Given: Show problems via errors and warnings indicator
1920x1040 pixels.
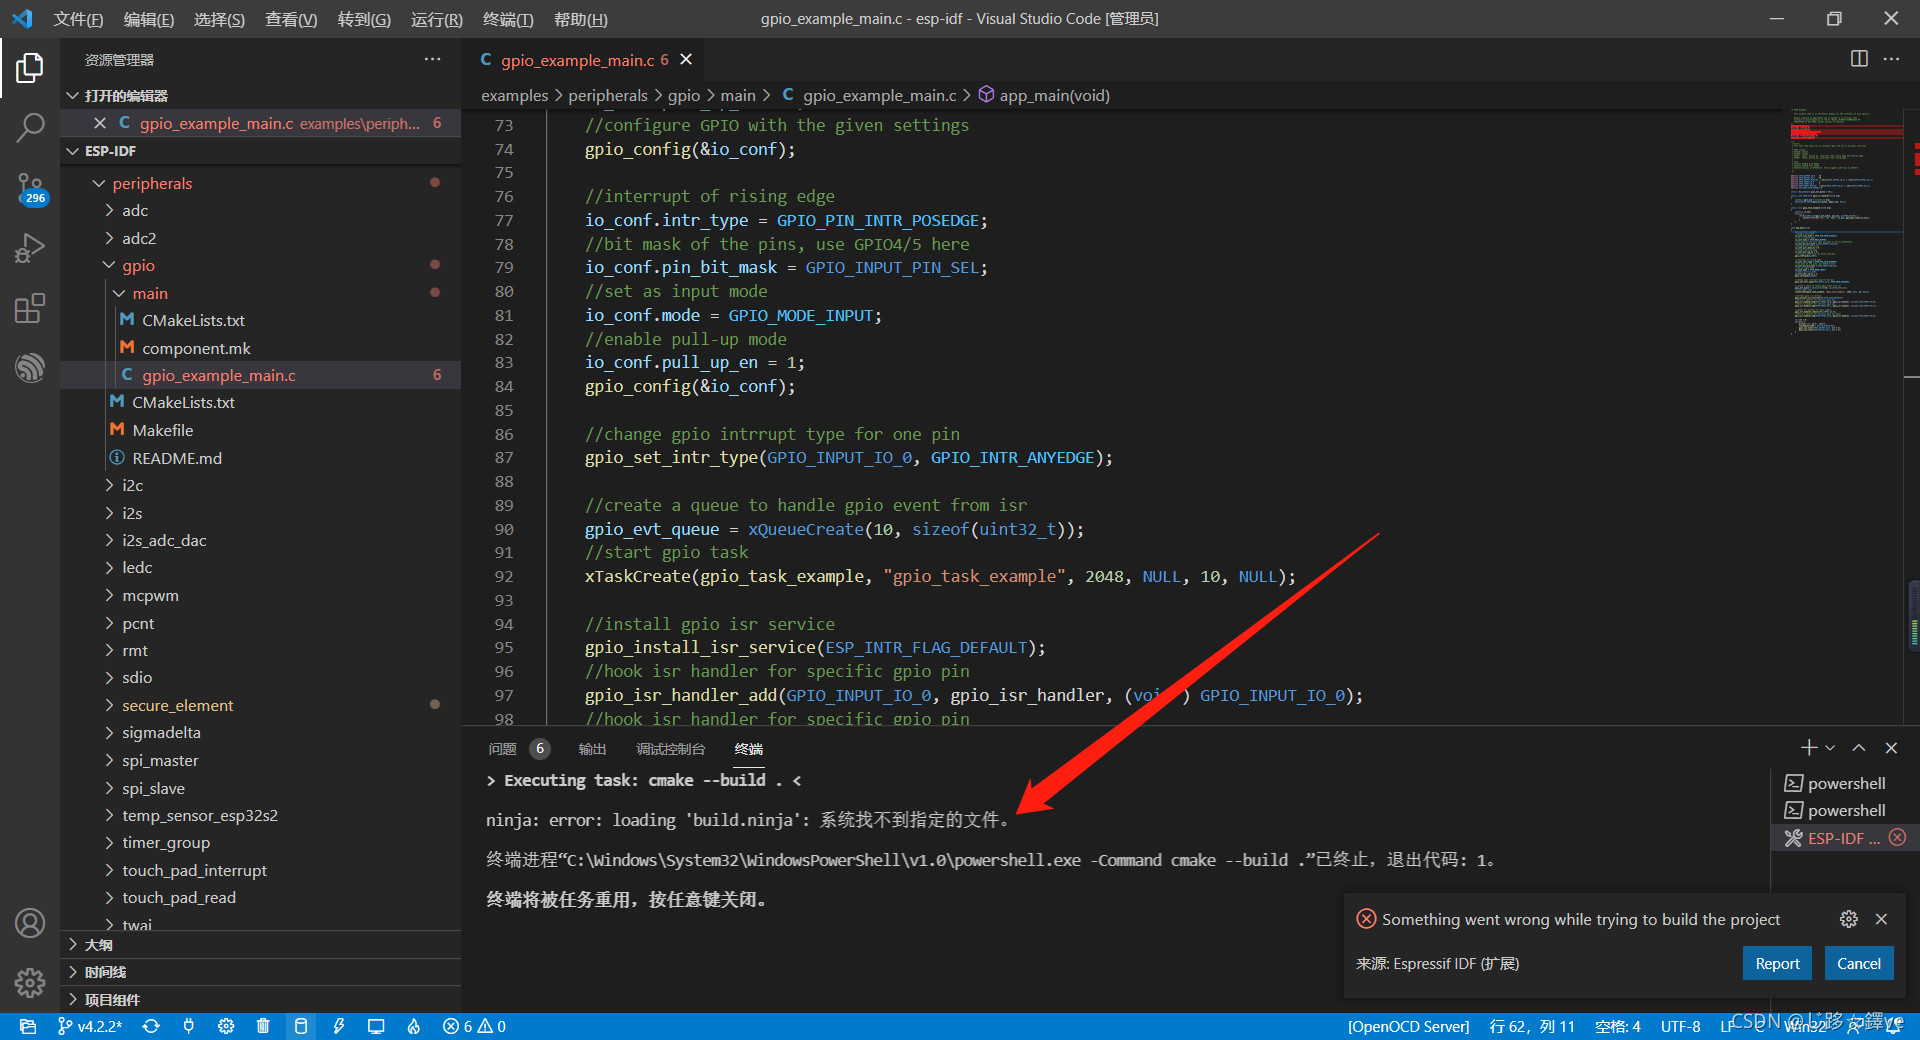Looking at the screenshot, I should click(x=475, y=1026).
